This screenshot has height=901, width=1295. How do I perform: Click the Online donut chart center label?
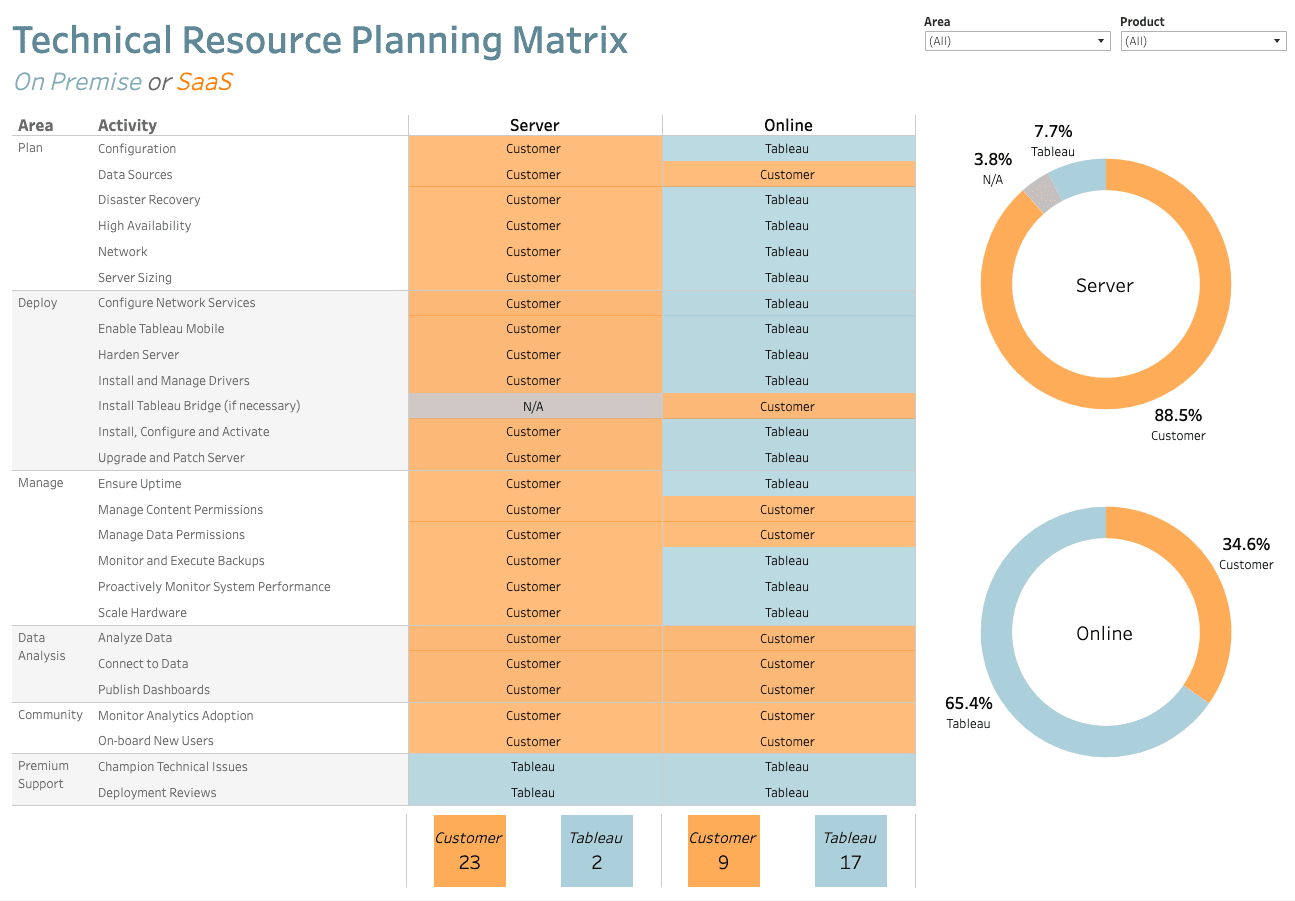tap(1105, 634)
